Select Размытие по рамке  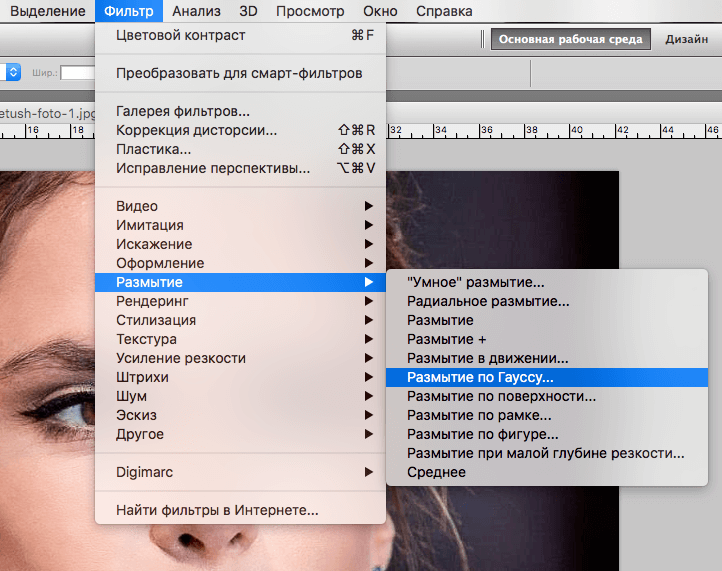tap(547, 415)
